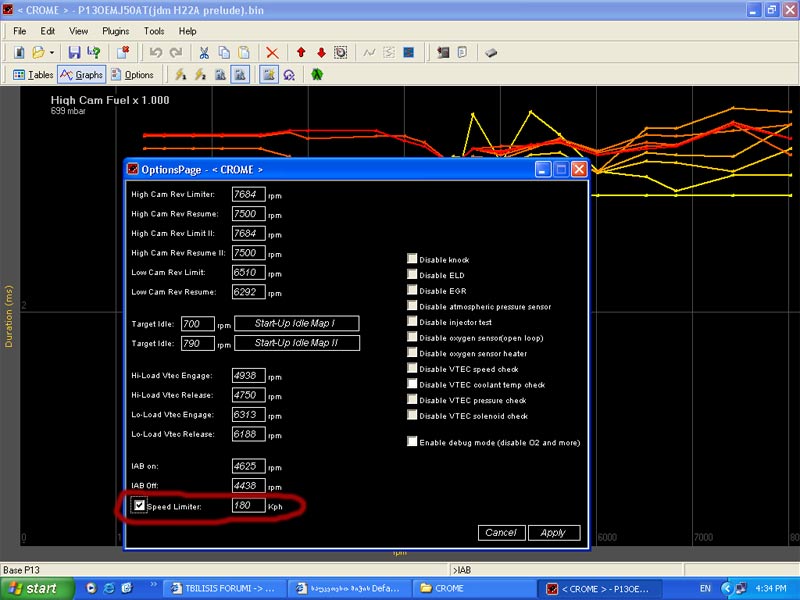
Task: Click the Apply button
Action: pyautogui.click(x=554, y=533)
